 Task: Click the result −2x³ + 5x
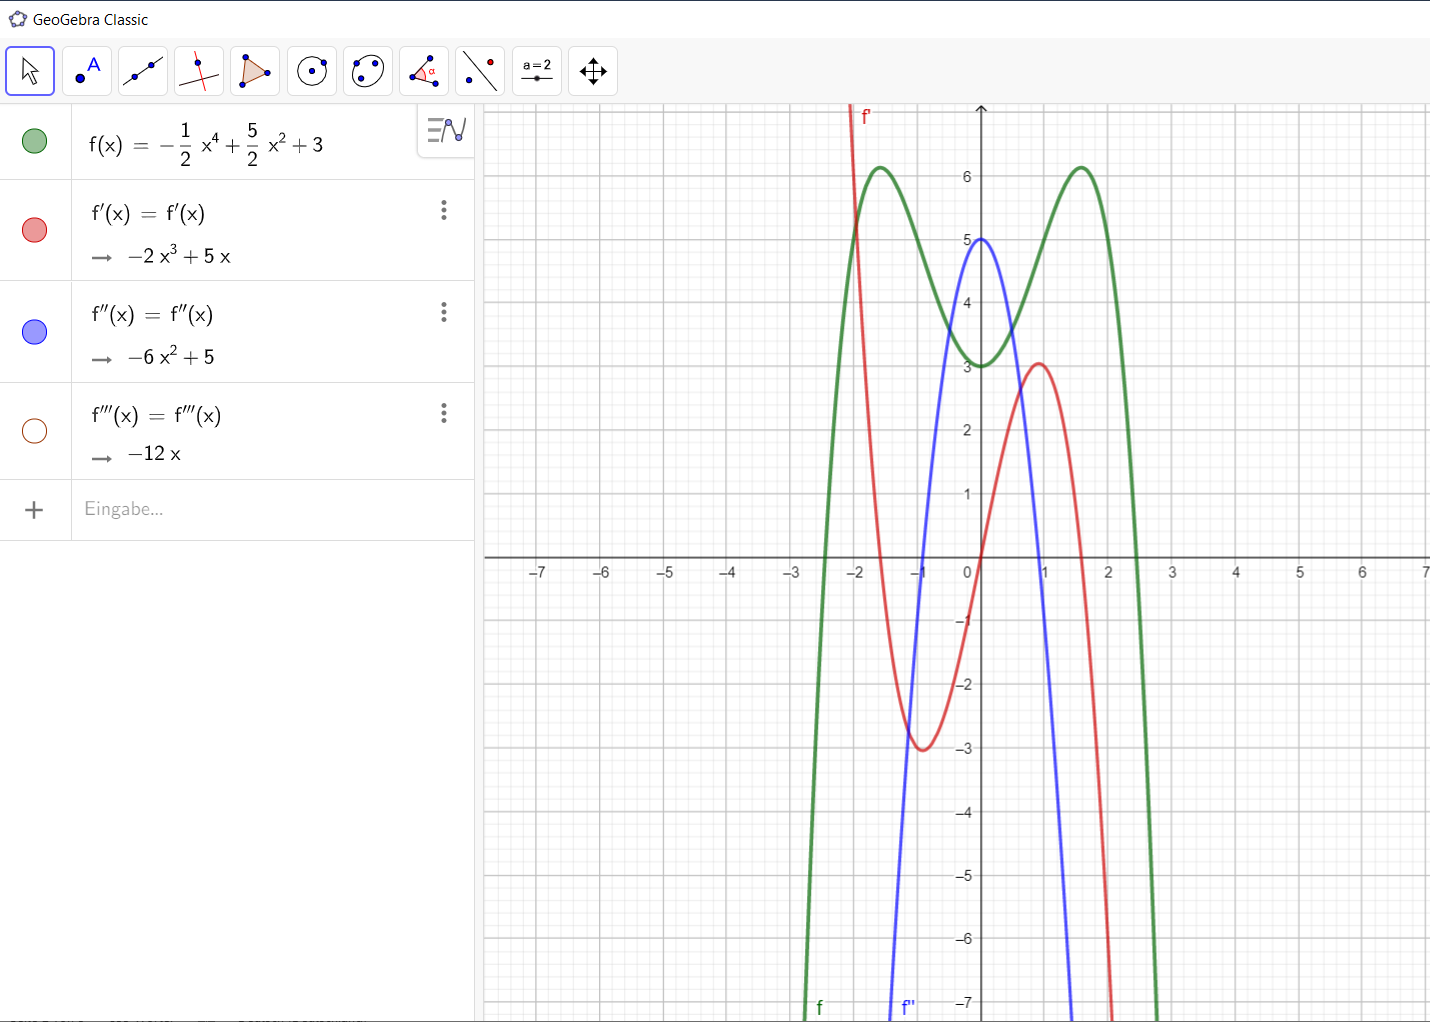pos(179,256)
